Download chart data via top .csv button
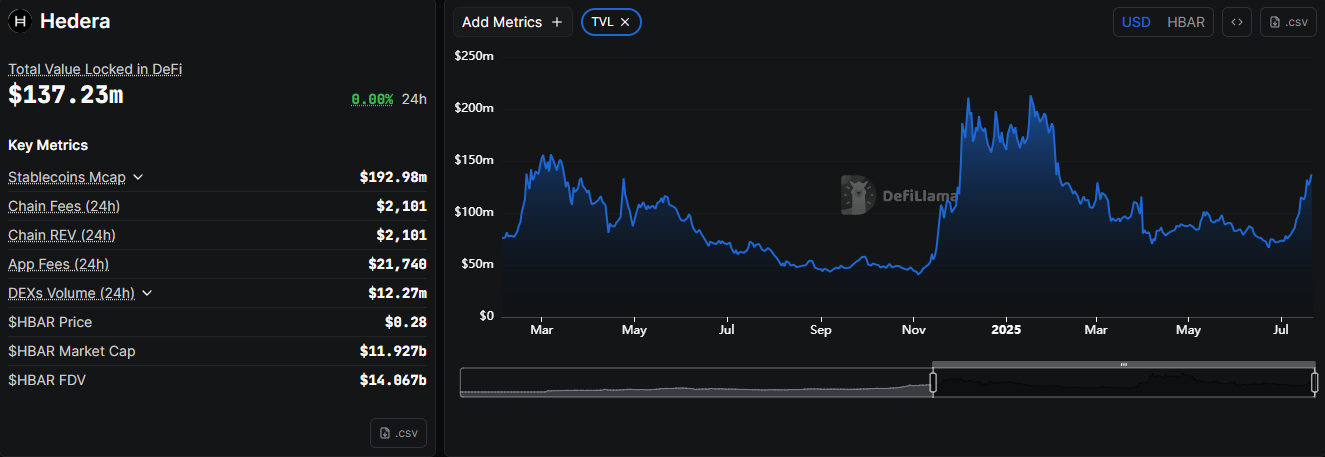 pos(1288,22)
